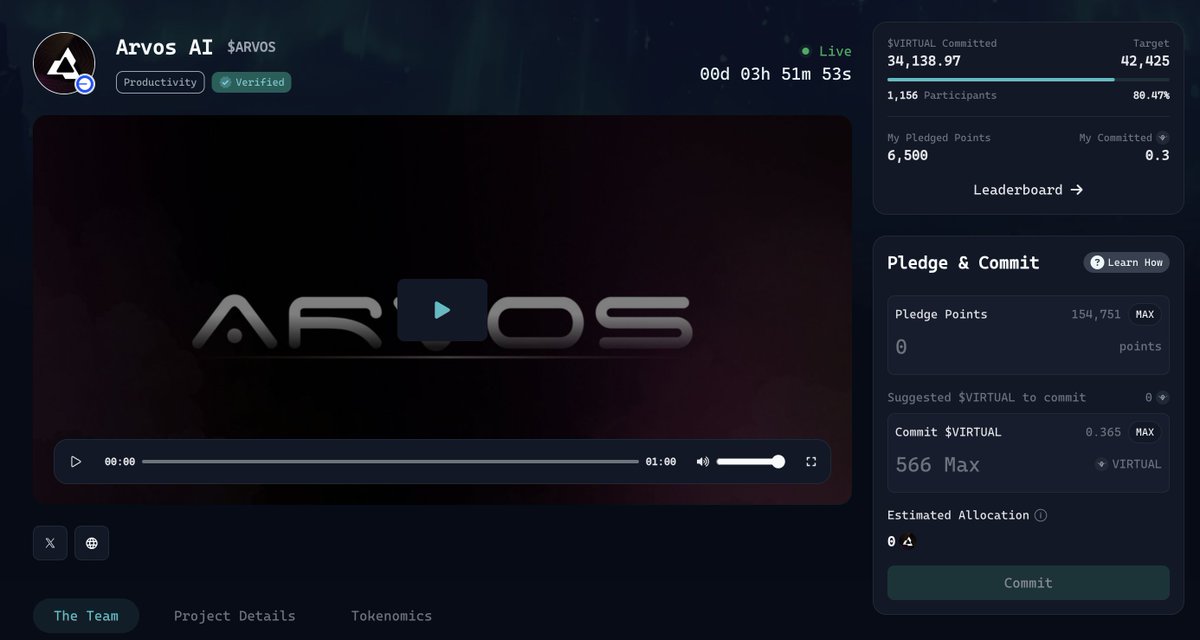The image size is (1200, 640).
Task: Click the Arvos token icon under Estimated Allocation
Action: tap(908, 541)
